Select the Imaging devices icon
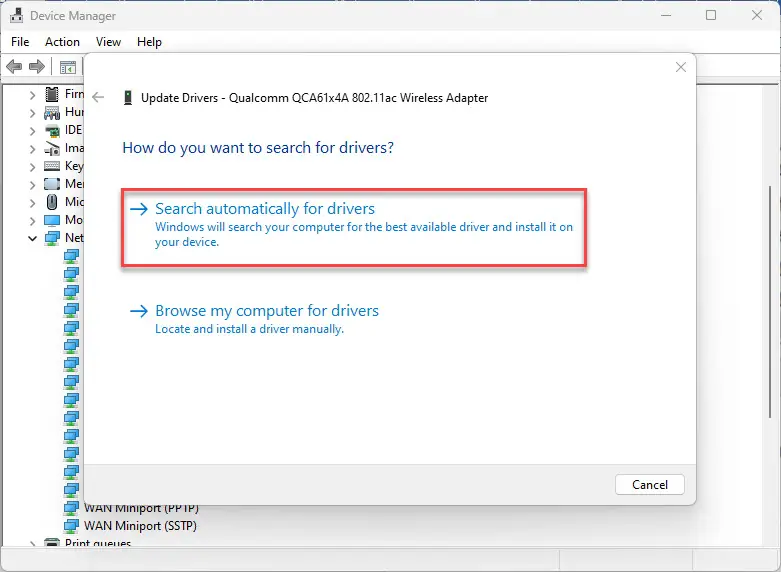781x572 pixels. pos(52,148)
